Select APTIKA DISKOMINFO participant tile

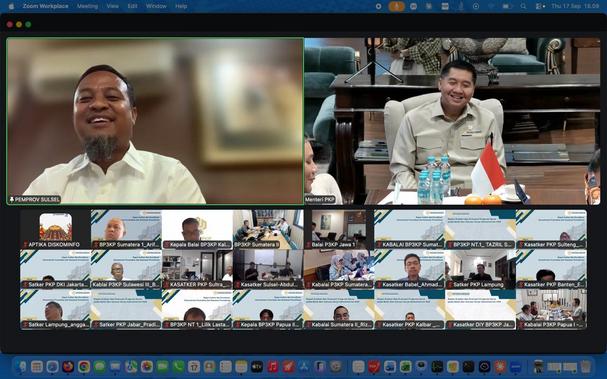[x=55, y=229]
